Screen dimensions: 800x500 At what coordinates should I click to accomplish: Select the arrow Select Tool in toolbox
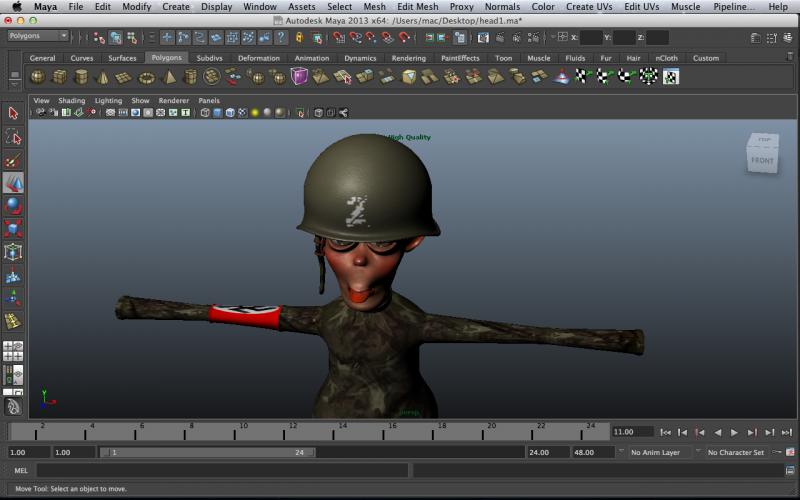point(13,113)
